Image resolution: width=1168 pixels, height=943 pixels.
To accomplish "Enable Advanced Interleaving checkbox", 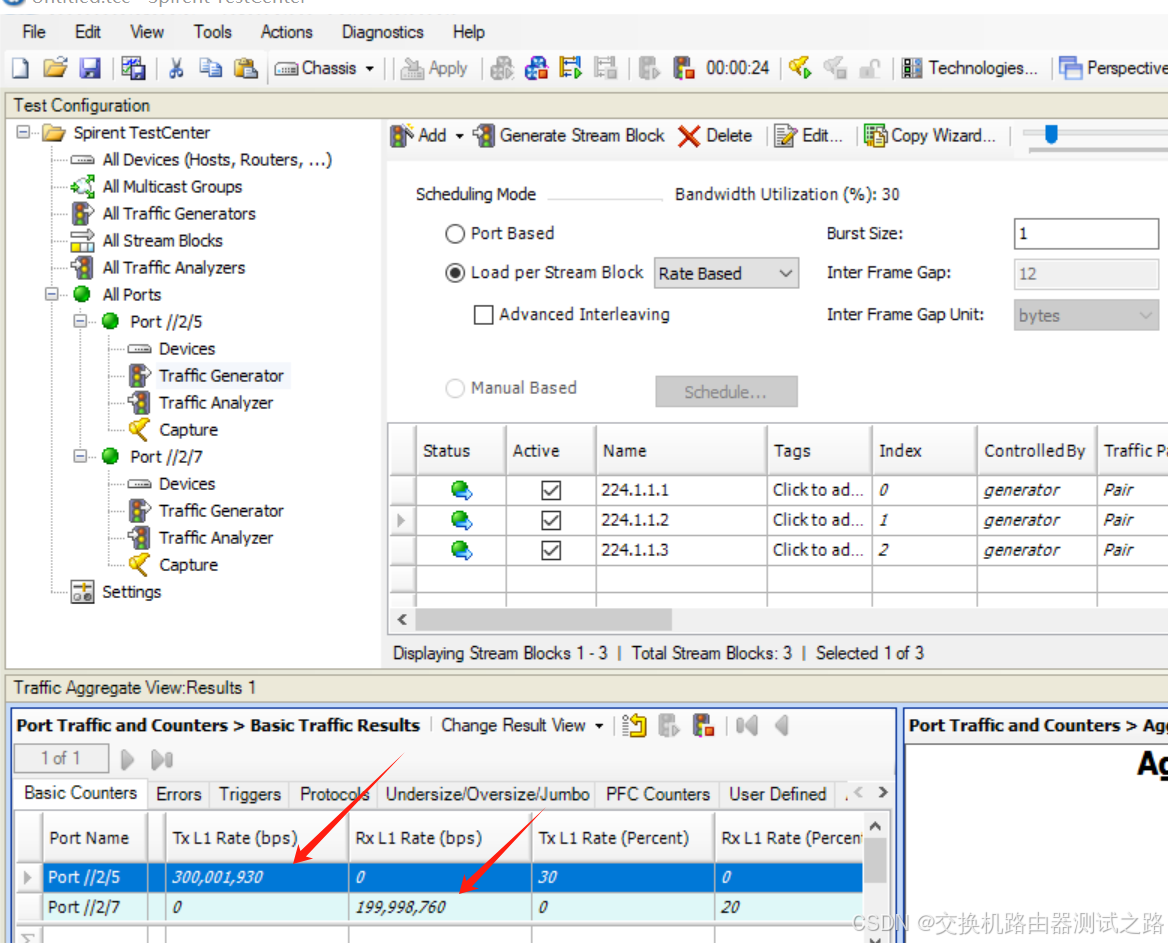I will coord(483,315).
